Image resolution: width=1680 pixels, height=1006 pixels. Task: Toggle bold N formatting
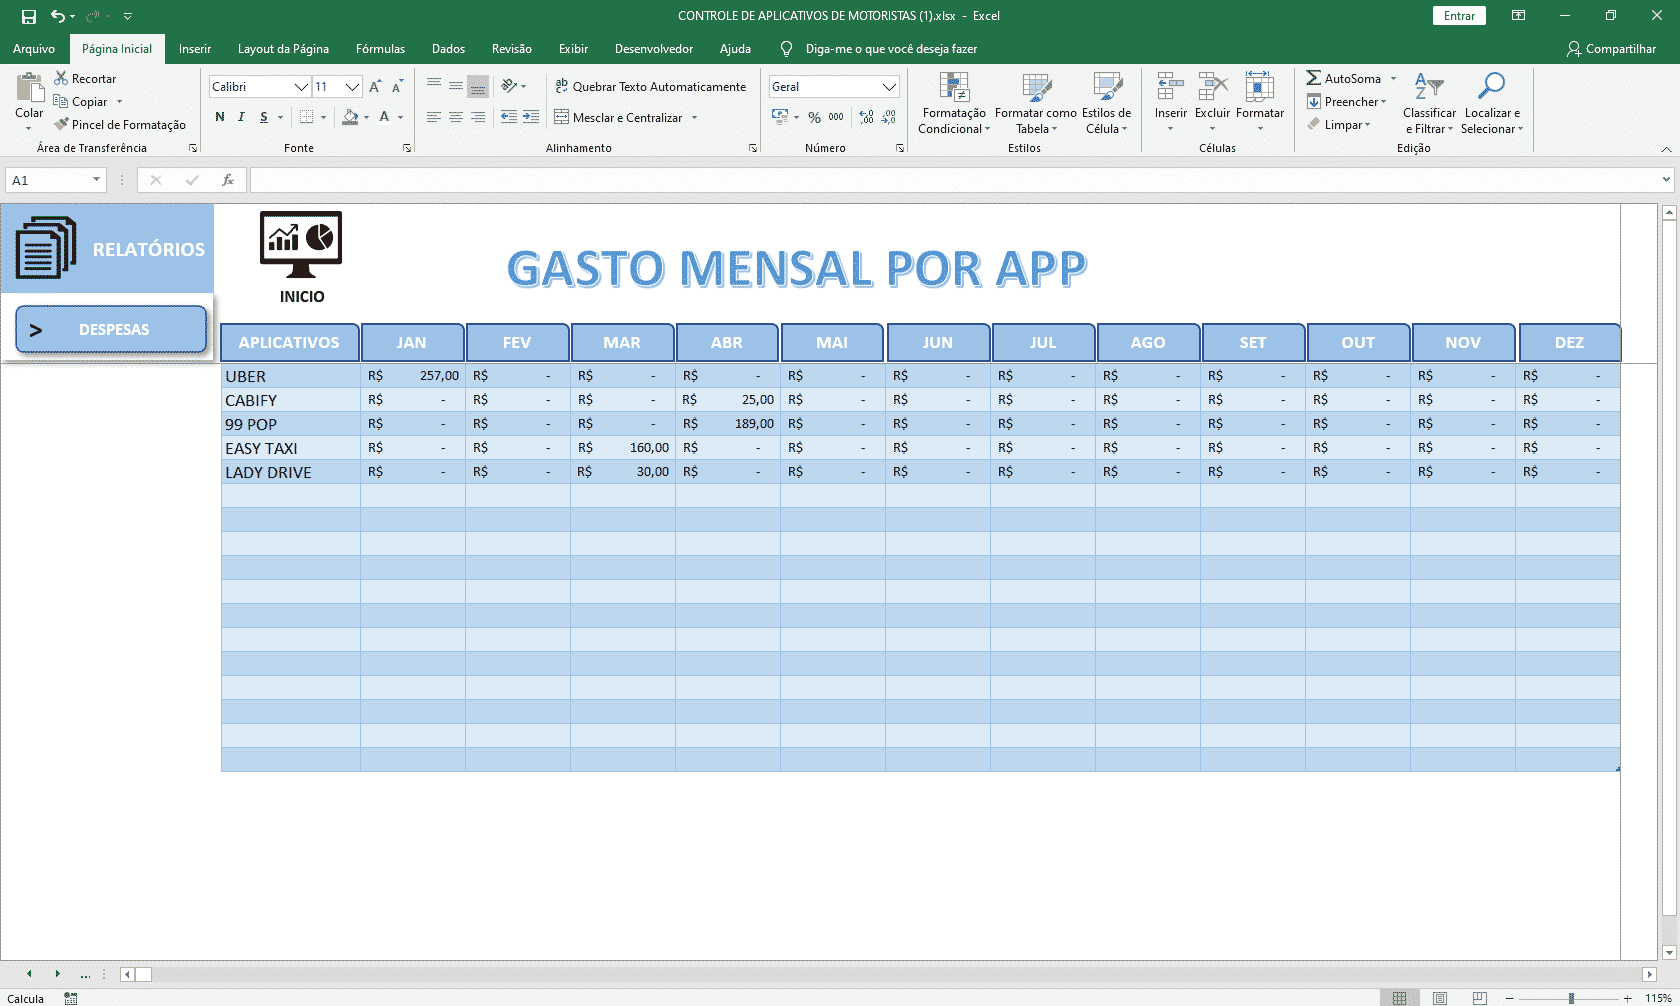[220, 117]
